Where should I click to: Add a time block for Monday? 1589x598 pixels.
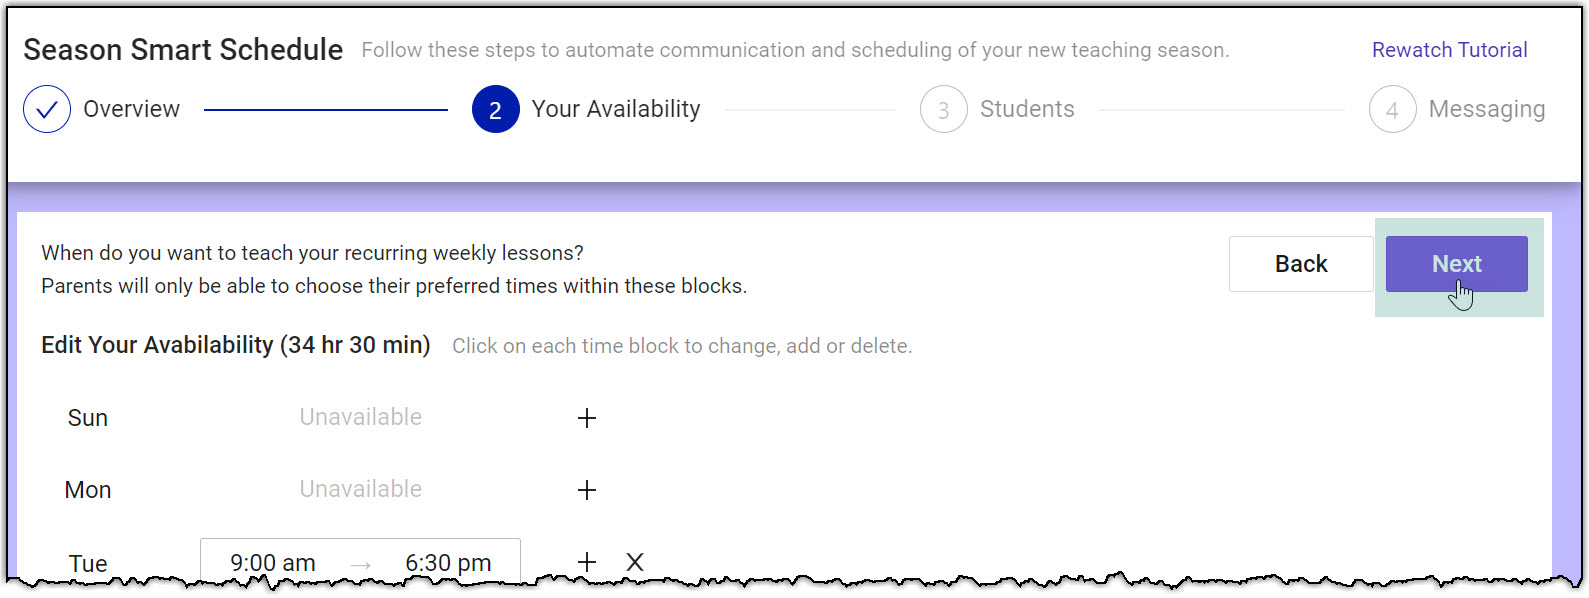pyautogui.click(x=587, y=490)
